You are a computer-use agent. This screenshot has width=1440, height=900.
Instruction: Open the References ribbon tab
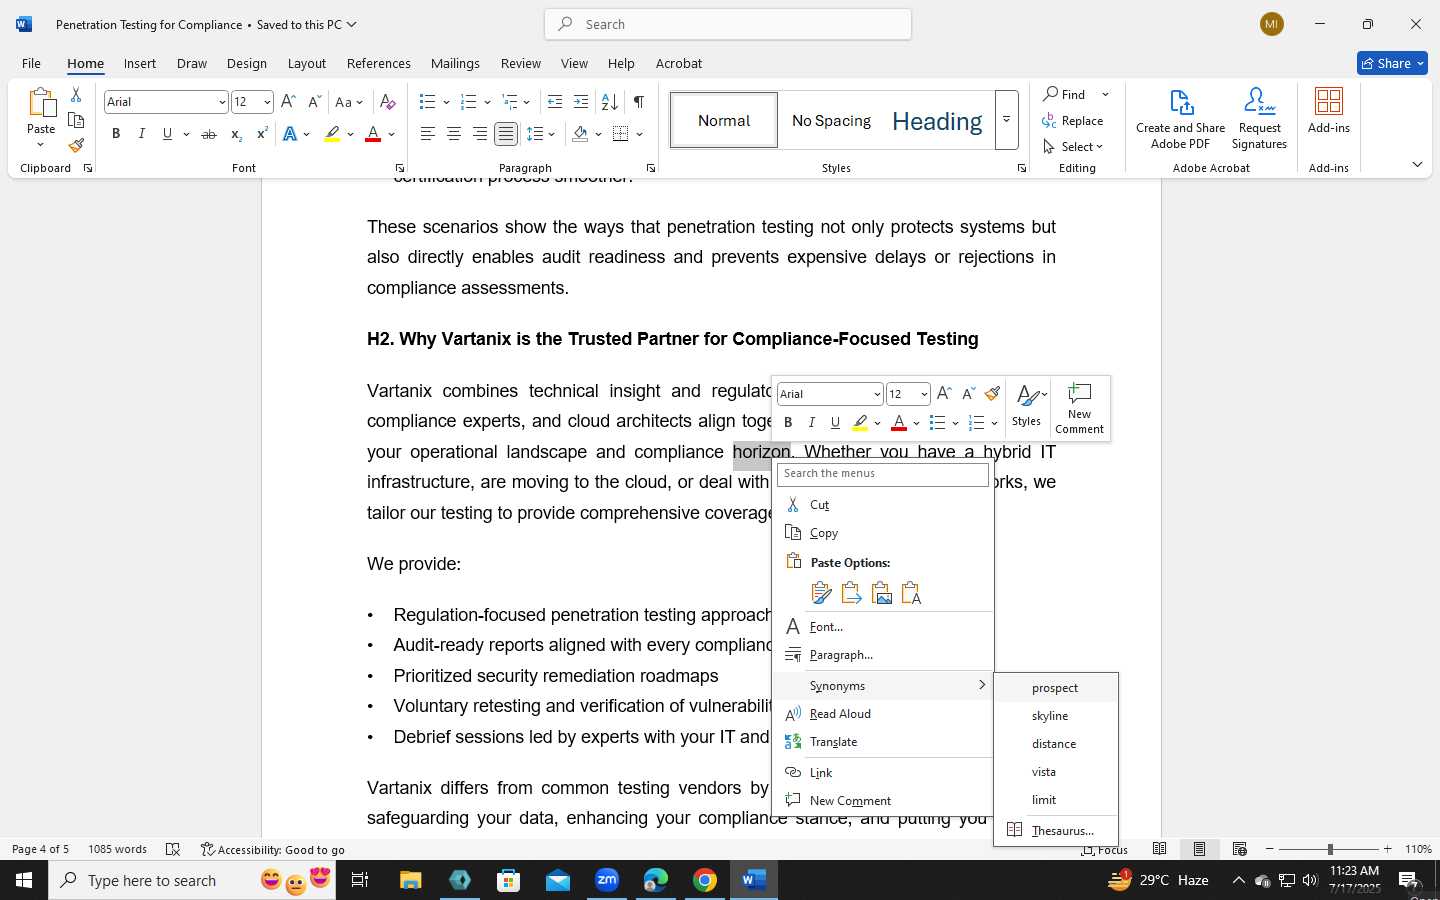(x=379, y=63)
